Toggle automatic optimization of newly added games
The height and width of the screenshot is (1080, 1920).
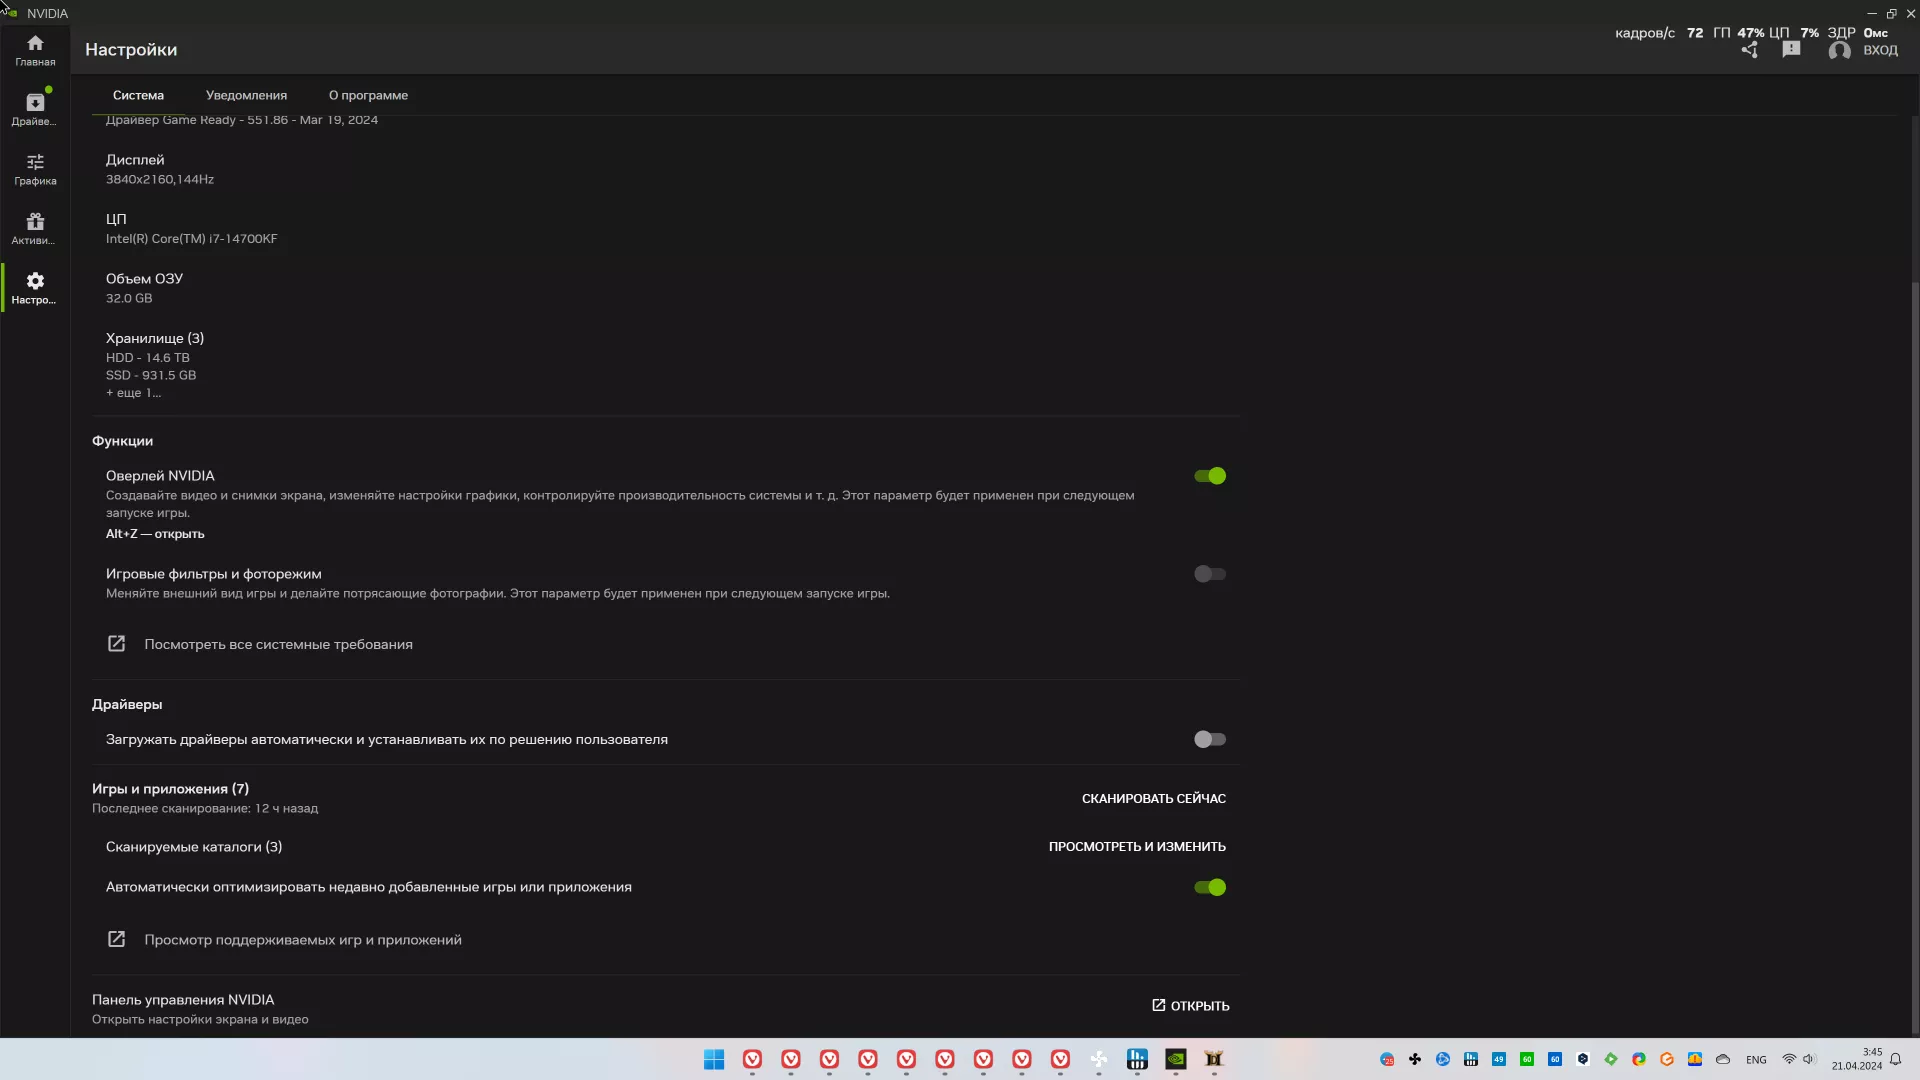[1210, 887]
